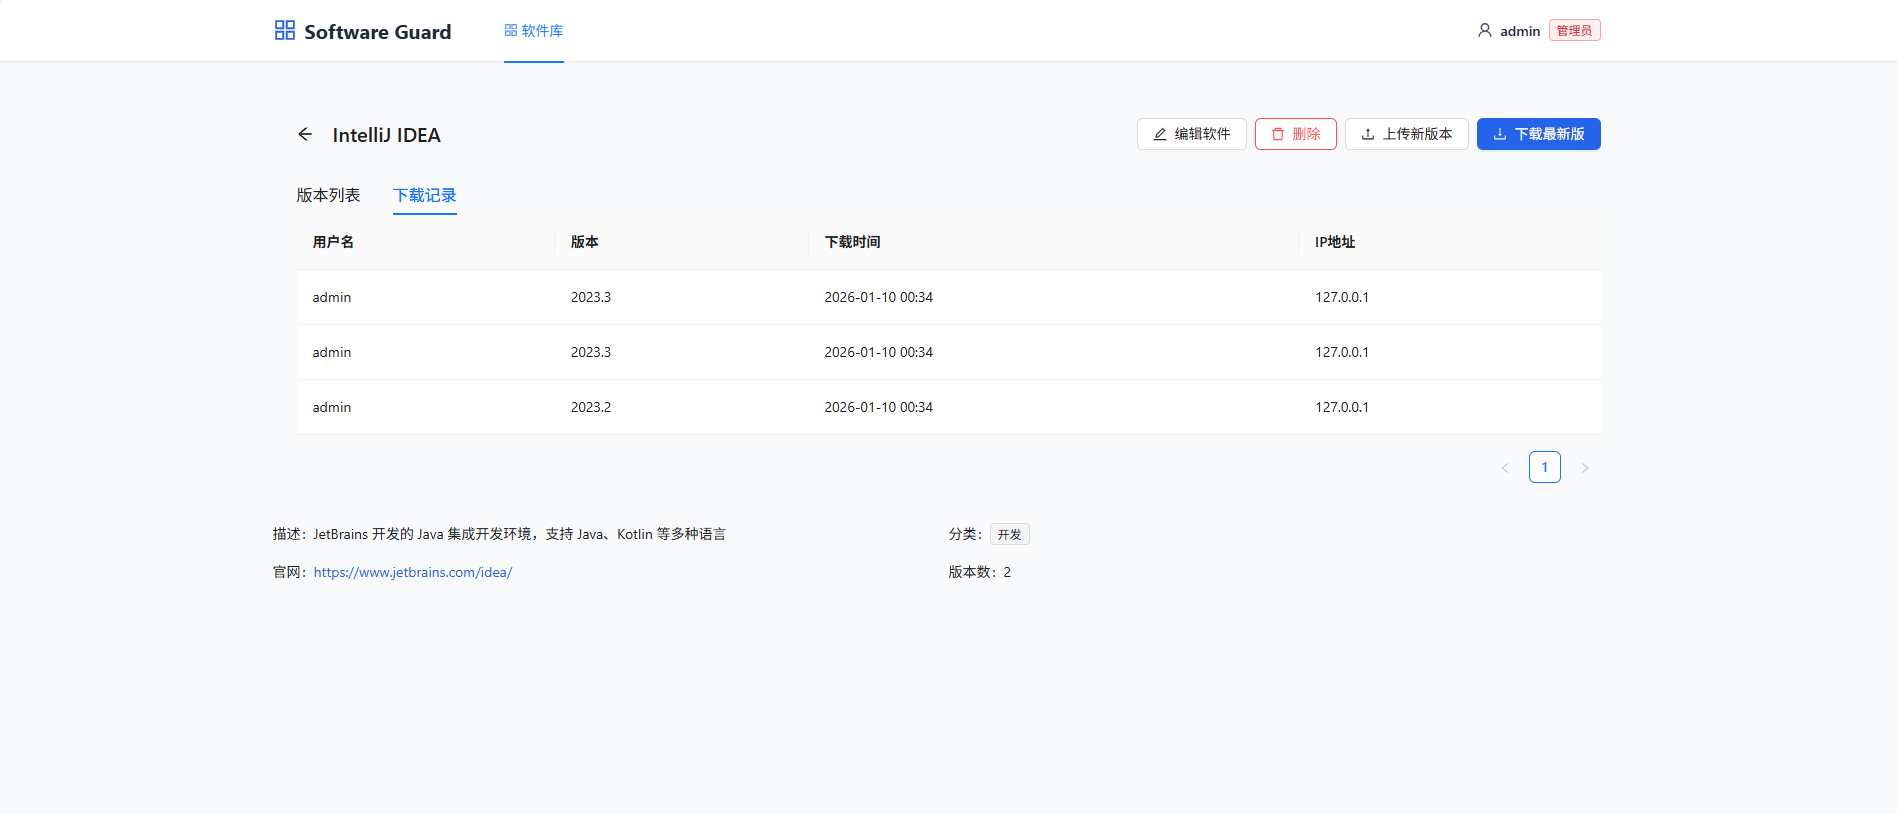Click the IntelliJ IDEA page title
This screenshot has height=814, width=1897.
point(387,135)
